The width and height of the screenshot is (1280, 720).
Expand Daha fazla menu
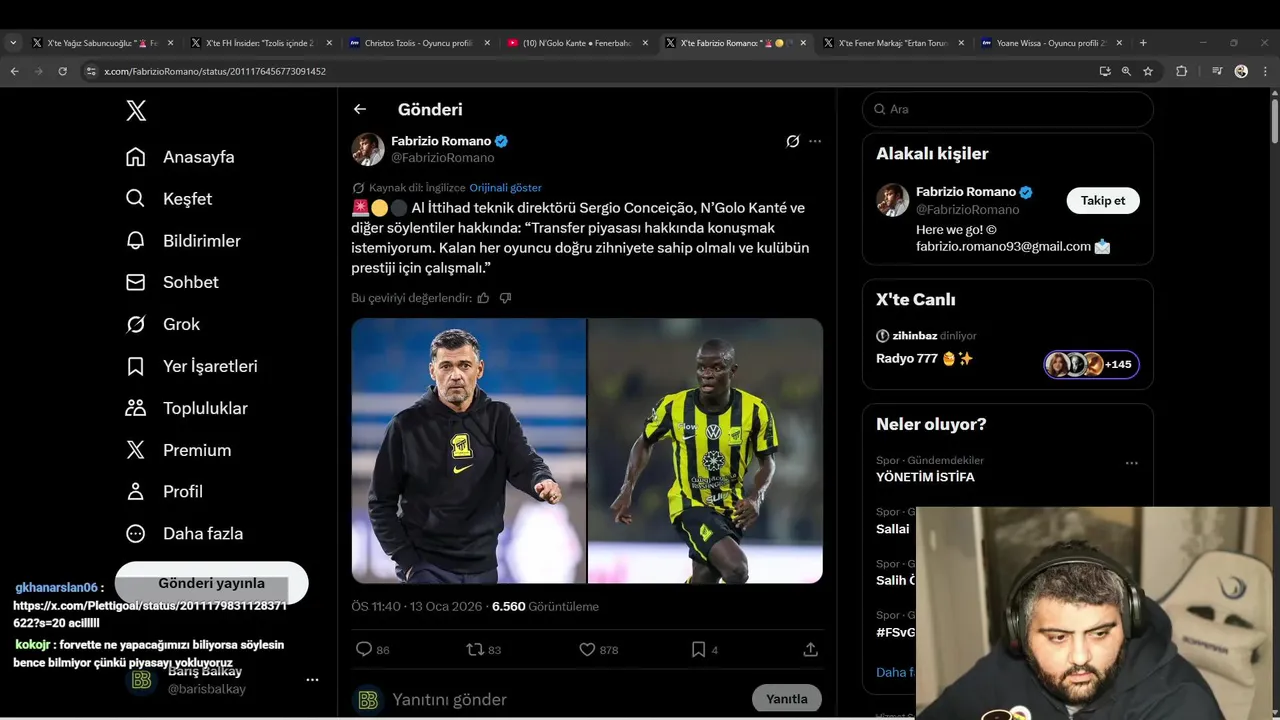coord(184,534)
